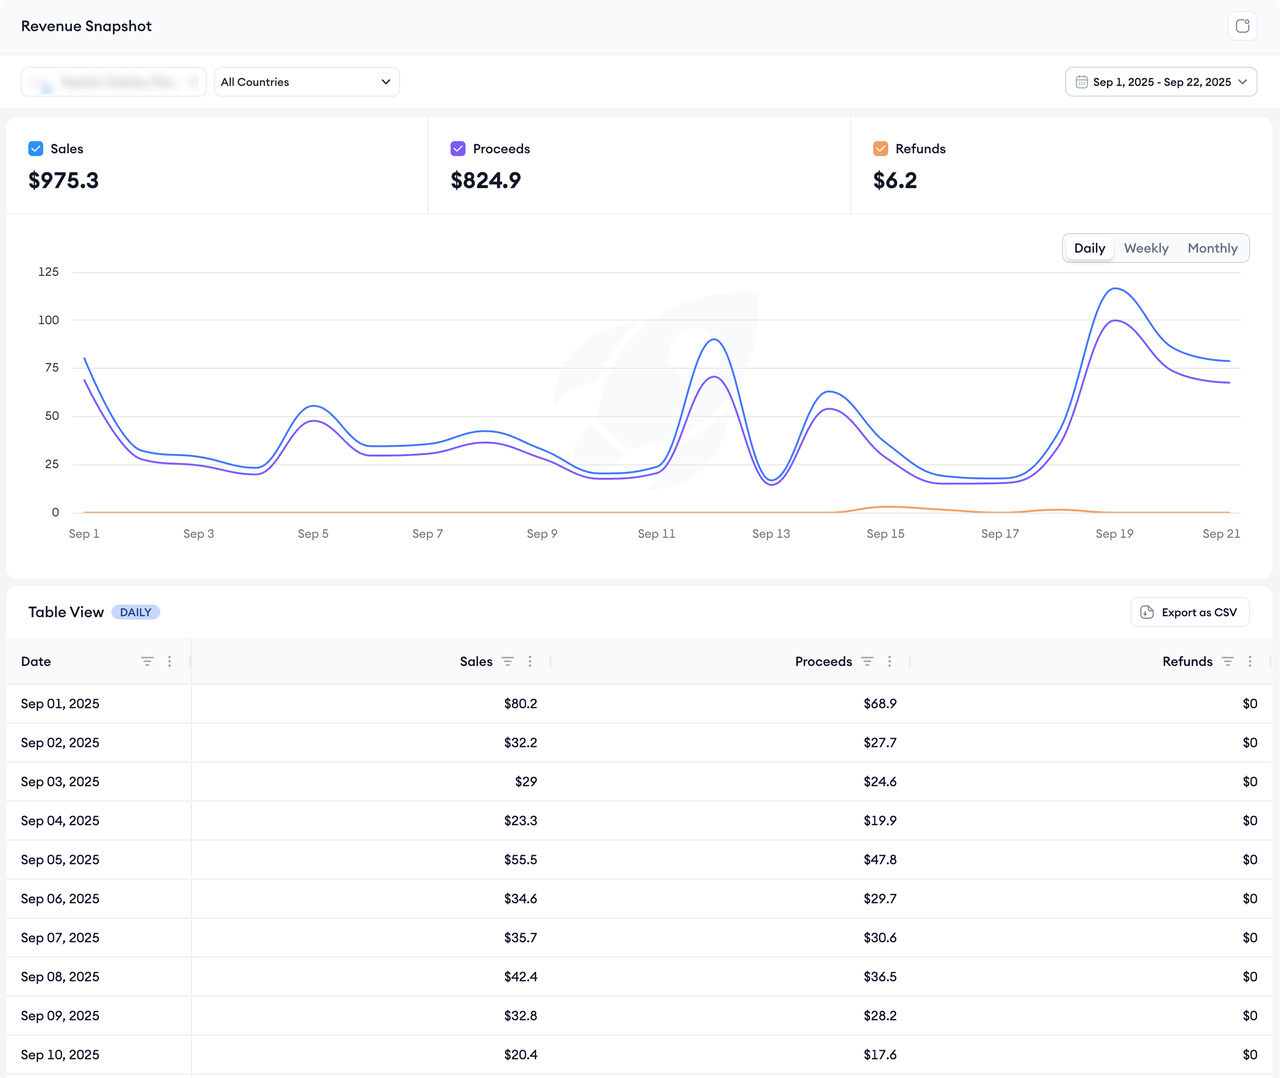Open the Sales column three-dot menu
This screenshot has height=1078, width=1280.
click(530, 662)
